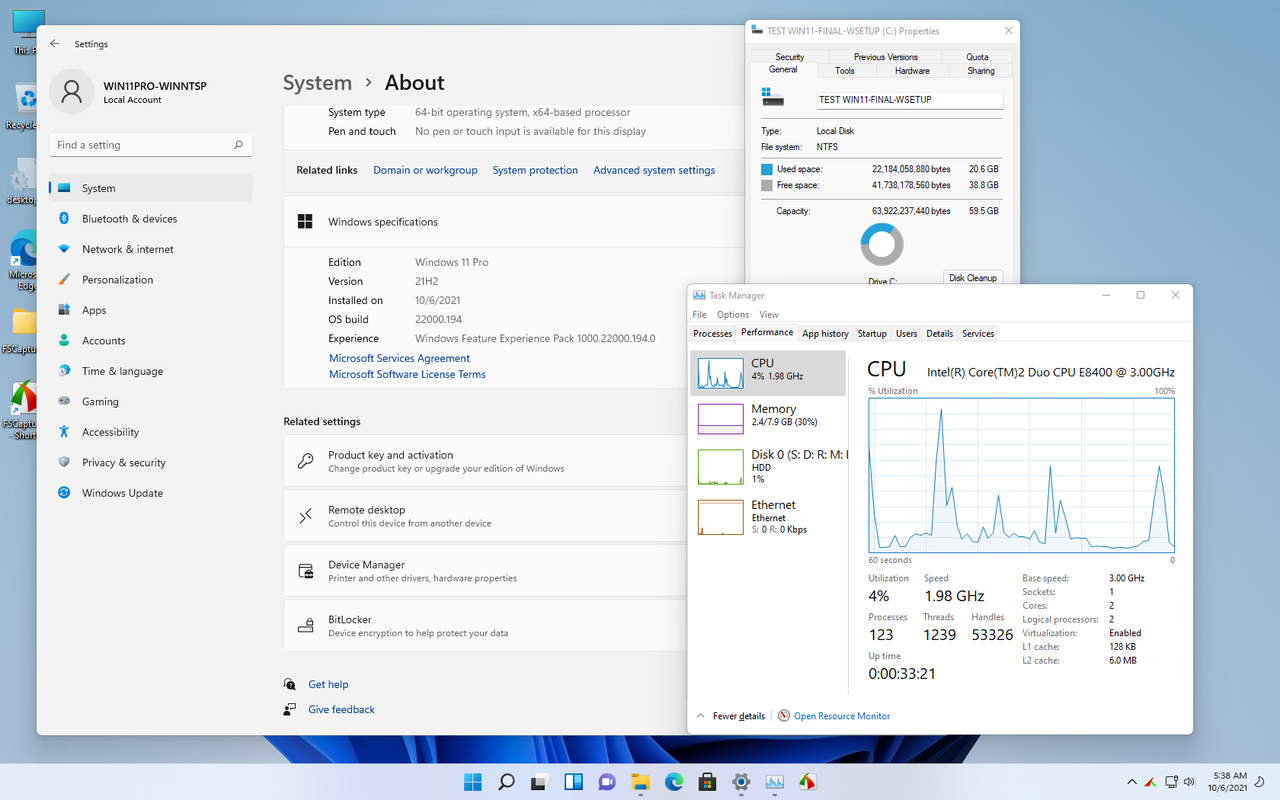Open Task Manager File menu
Image resolution: width=1280 pixels, height=800 pixels.
click(x=700, y=314)
